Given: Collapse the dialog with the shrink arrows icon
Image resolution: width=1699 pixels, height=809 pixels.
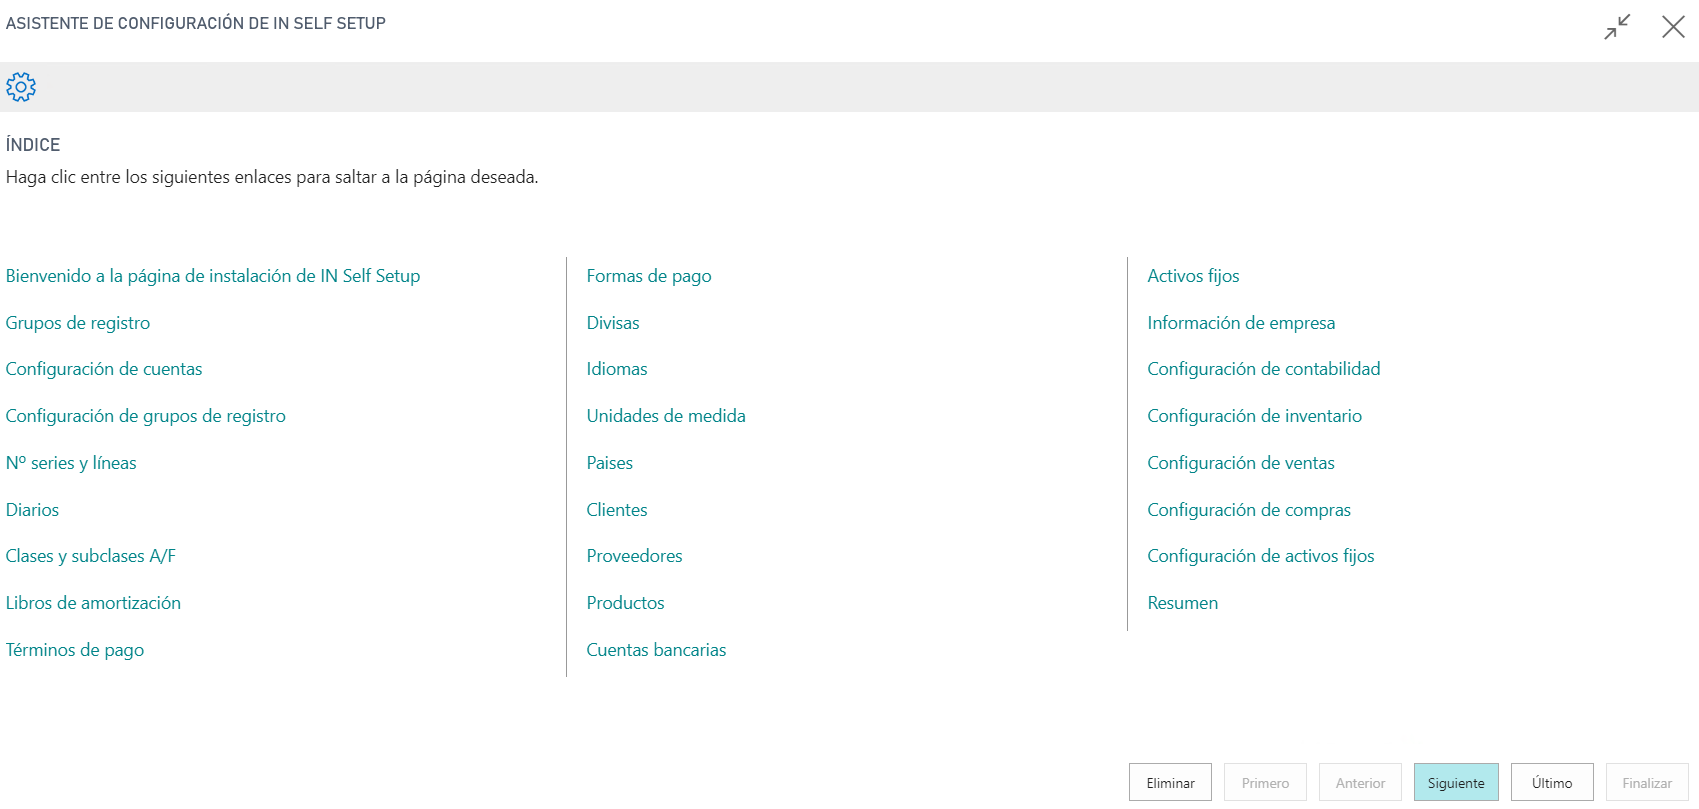Looking at the screenshot, I should tap(1617, 27).
